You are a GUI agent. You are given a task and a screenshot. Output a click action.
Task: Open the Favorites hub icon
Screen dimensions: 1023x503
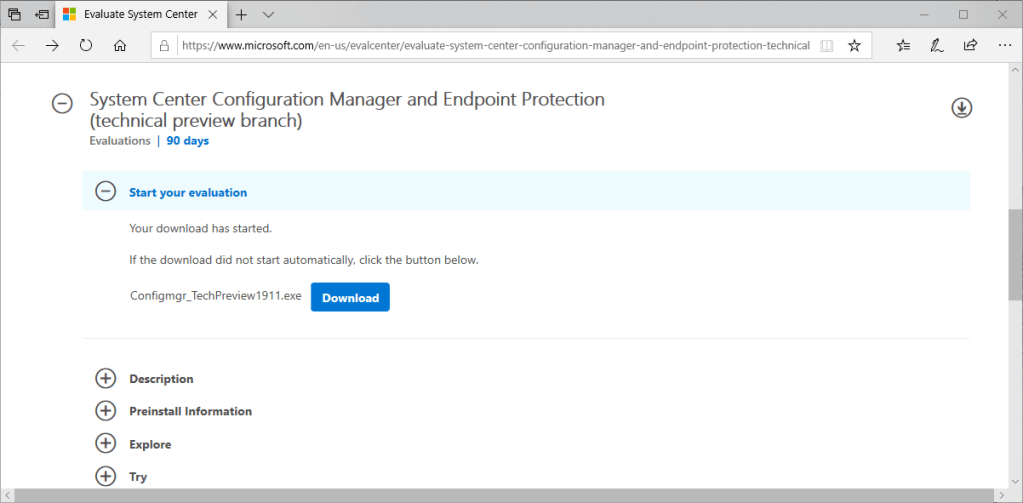pos(904,45)
